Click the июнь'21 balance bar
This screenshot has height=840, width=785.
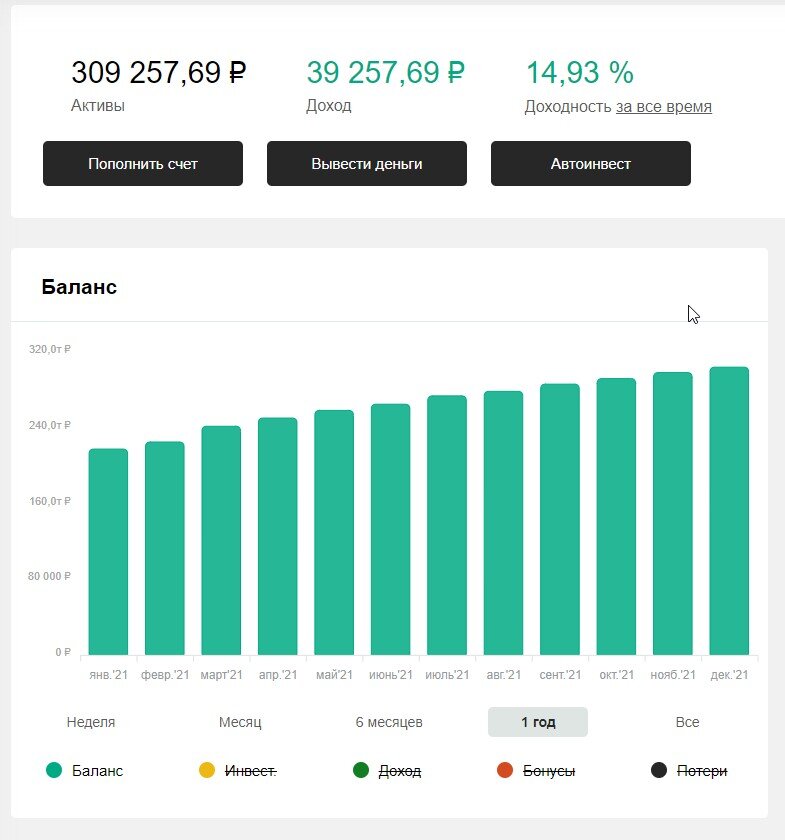(x=391, y=529)
